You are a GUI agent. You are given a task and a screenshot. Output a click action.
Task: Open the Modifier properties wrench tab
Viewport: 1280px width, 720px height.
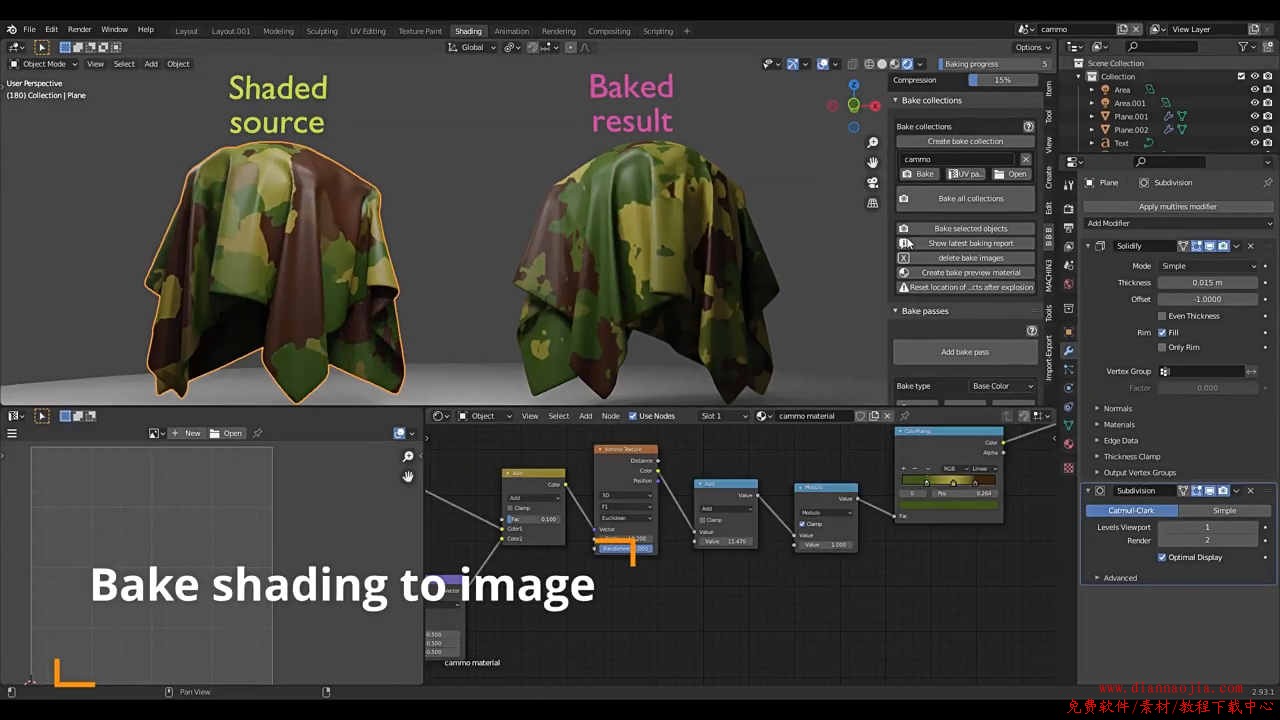point(1068,350)
